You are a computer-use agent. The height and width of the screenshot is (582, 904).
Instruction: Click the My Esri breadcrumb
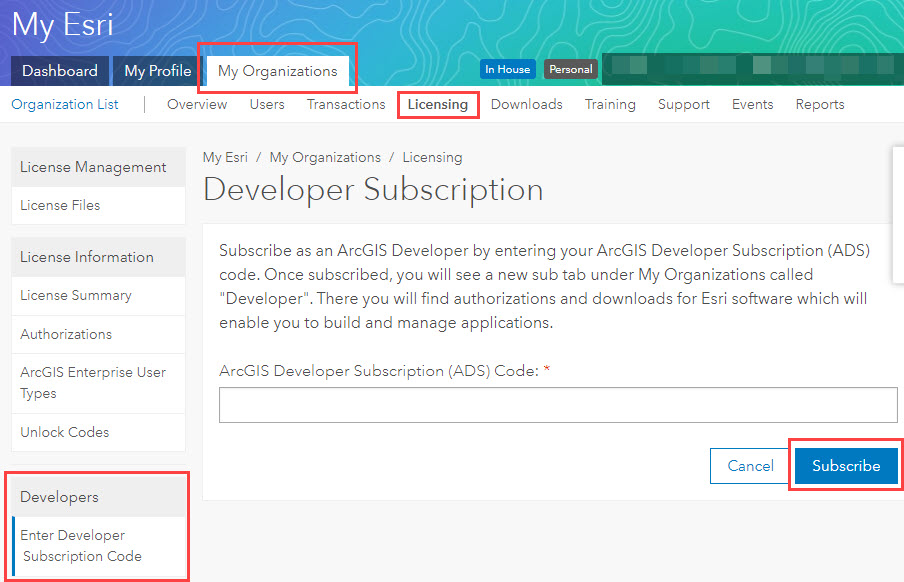[225, 157]
